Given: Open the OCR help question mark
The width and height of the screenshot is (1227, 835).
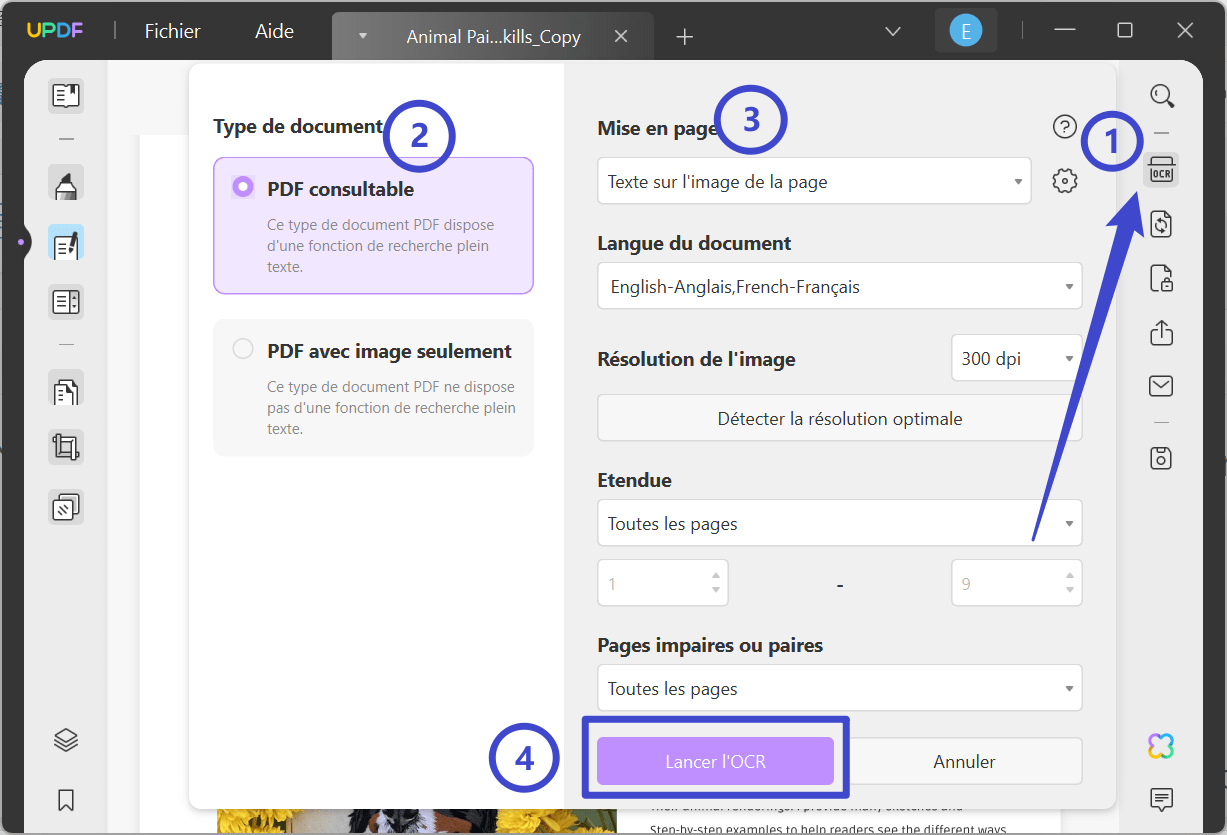Looking at the screenshot, I should tap(1065, 127).
